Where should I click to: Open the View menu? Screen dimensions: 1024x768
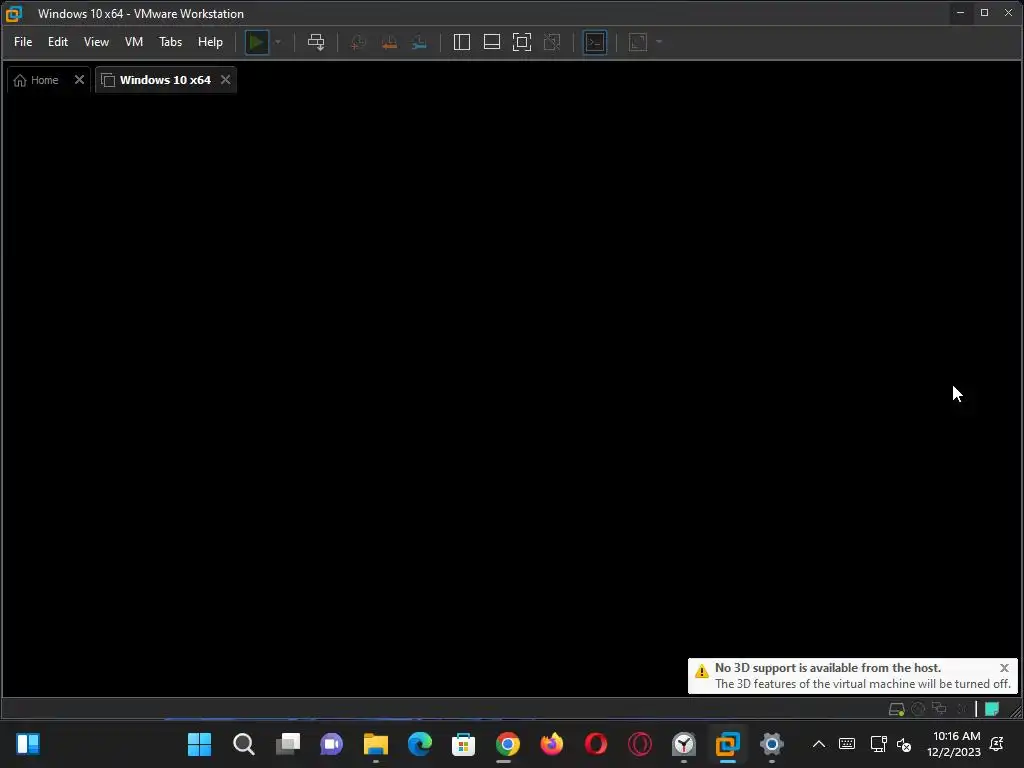point(96,42)
